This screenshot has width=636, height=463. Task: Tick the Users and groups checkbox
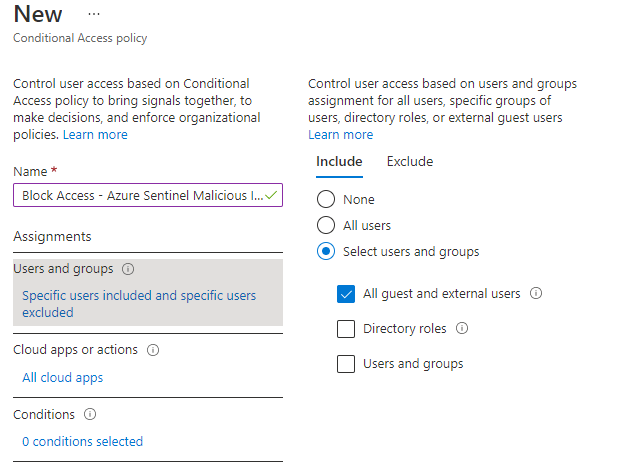(347, 364)
